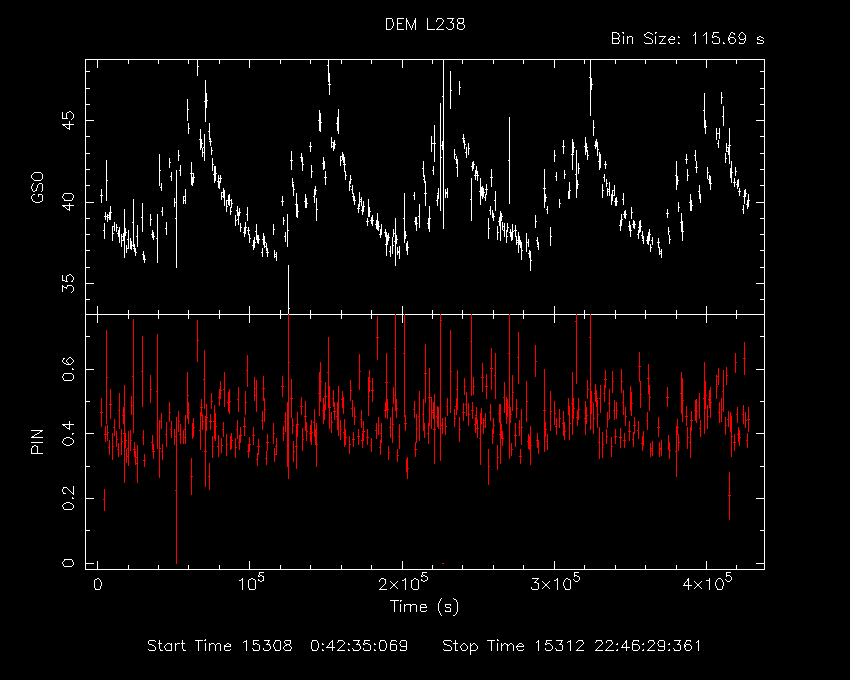The image size is (850, 680).
Task: Click the Time (s) axis label
Action: [424, 606]
